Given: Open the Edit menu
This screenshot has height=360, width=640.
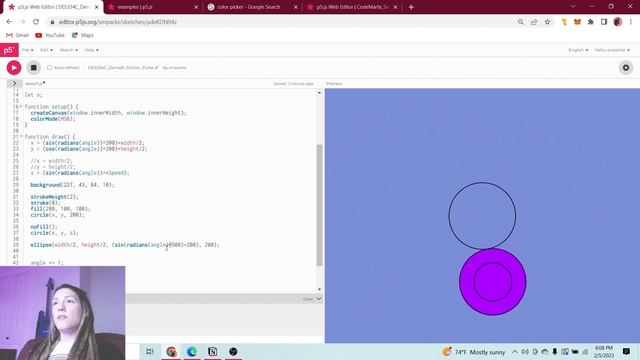Looking at the screenshot, I should tap(46, 50).
